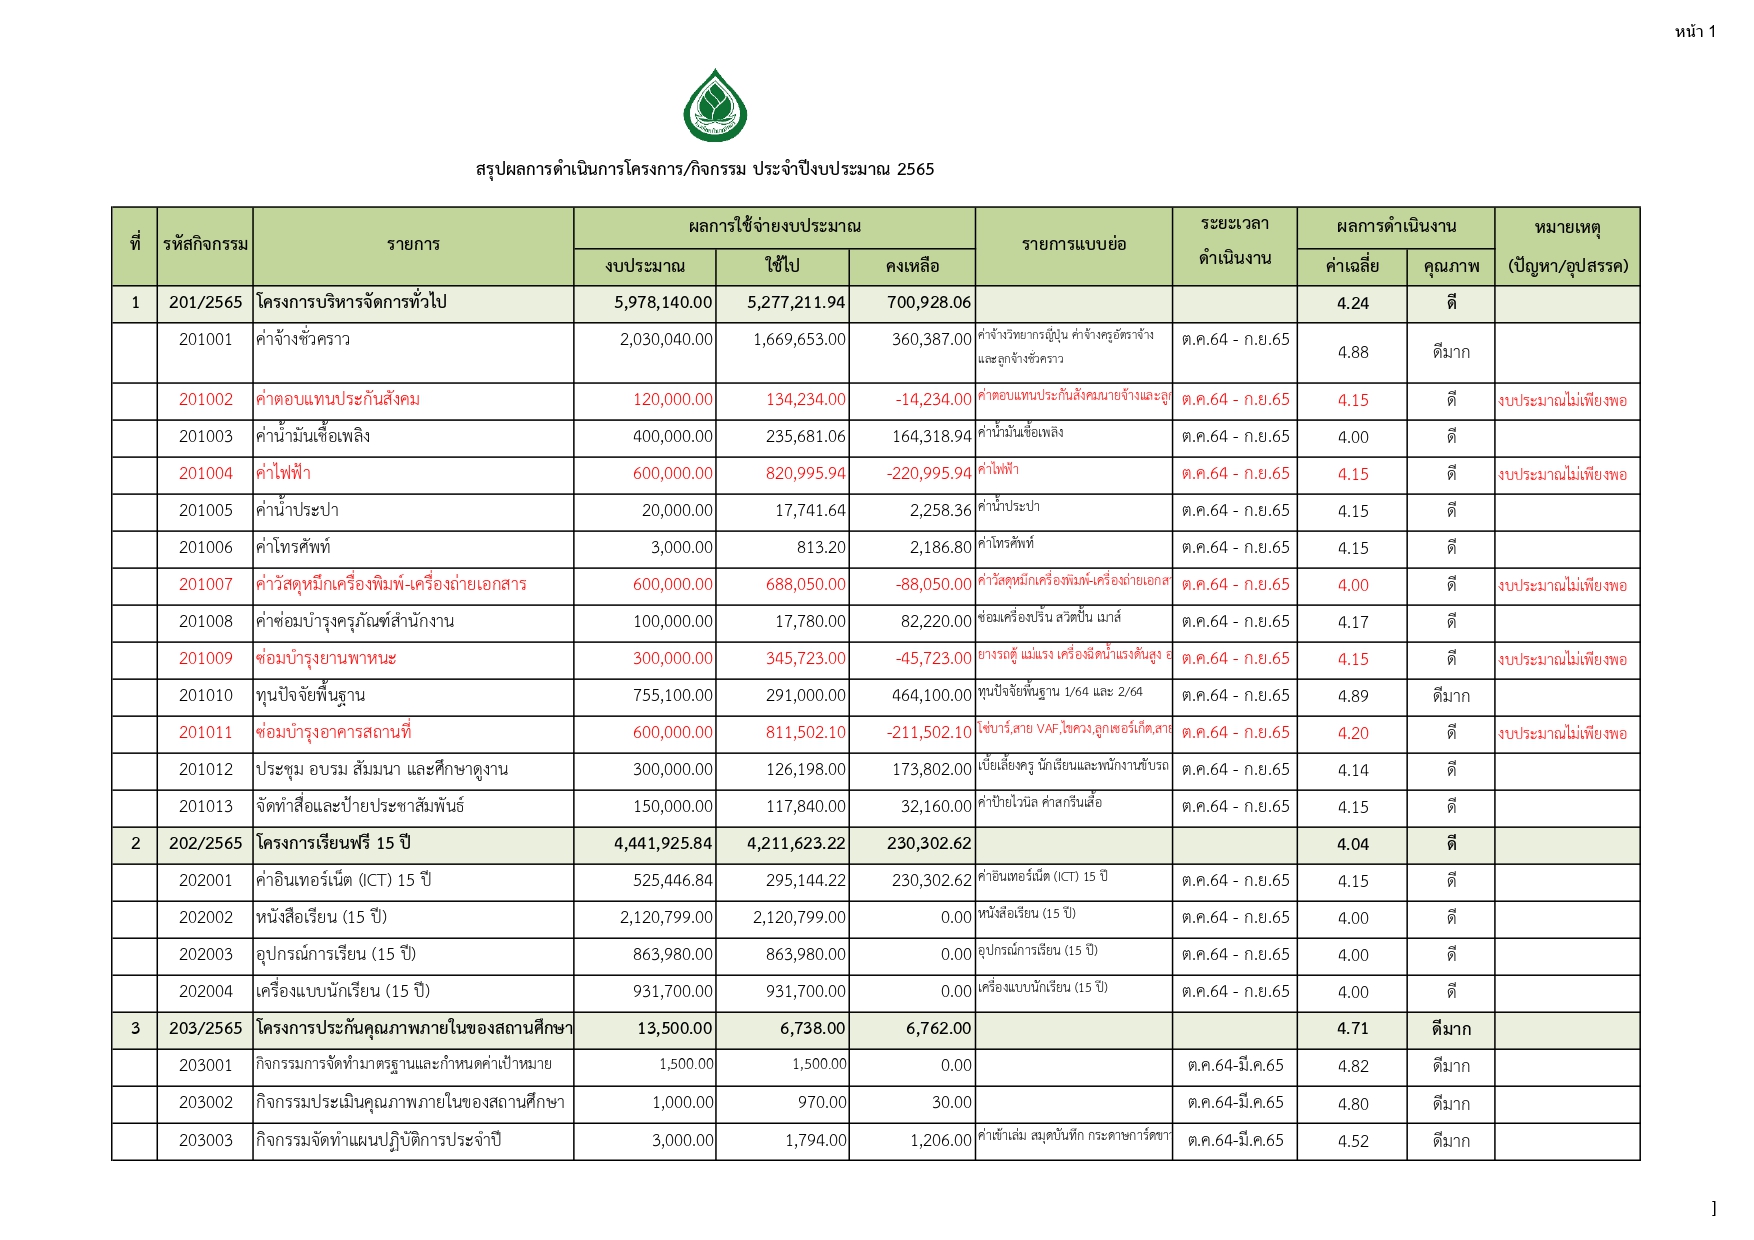Image resolution: width=1754 pixels, height=1240 pixels.
Task: Click the negative value -211,502.10
Action: 929,733
